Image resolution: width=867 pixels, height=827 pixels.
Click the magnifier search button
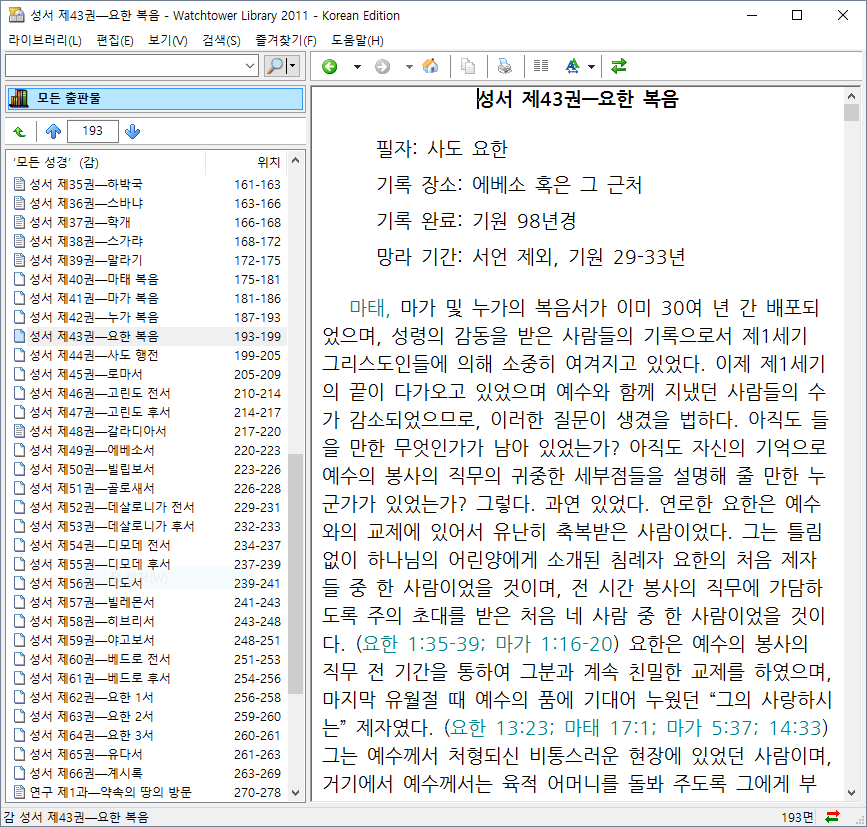click(x=275, y=66)
